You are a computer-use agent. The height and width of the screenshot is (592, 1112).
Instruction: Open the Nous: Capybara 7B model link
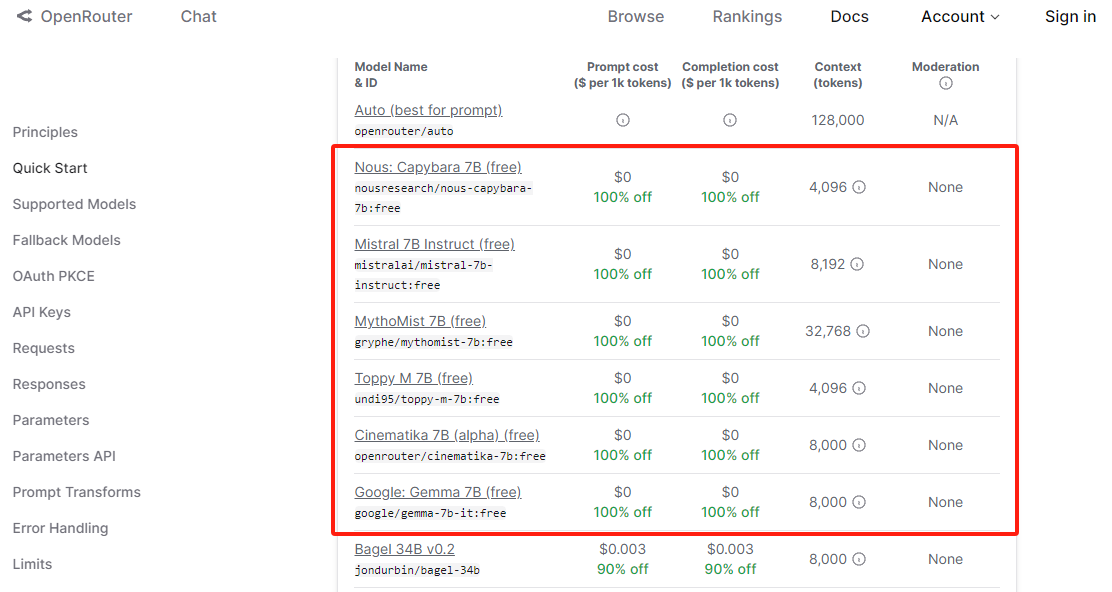[438, 167]
